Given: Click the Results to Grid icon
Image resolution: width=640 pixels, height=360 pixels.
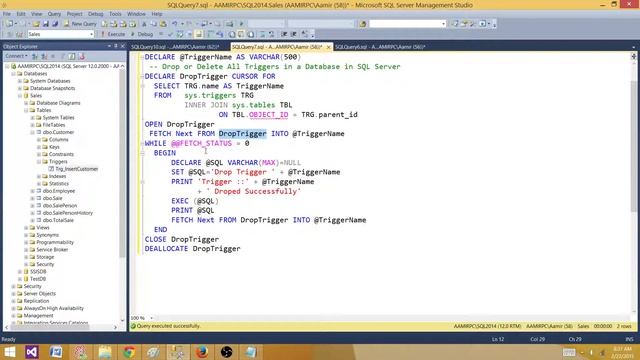Looking at the screenshot, I should point(241,34).
